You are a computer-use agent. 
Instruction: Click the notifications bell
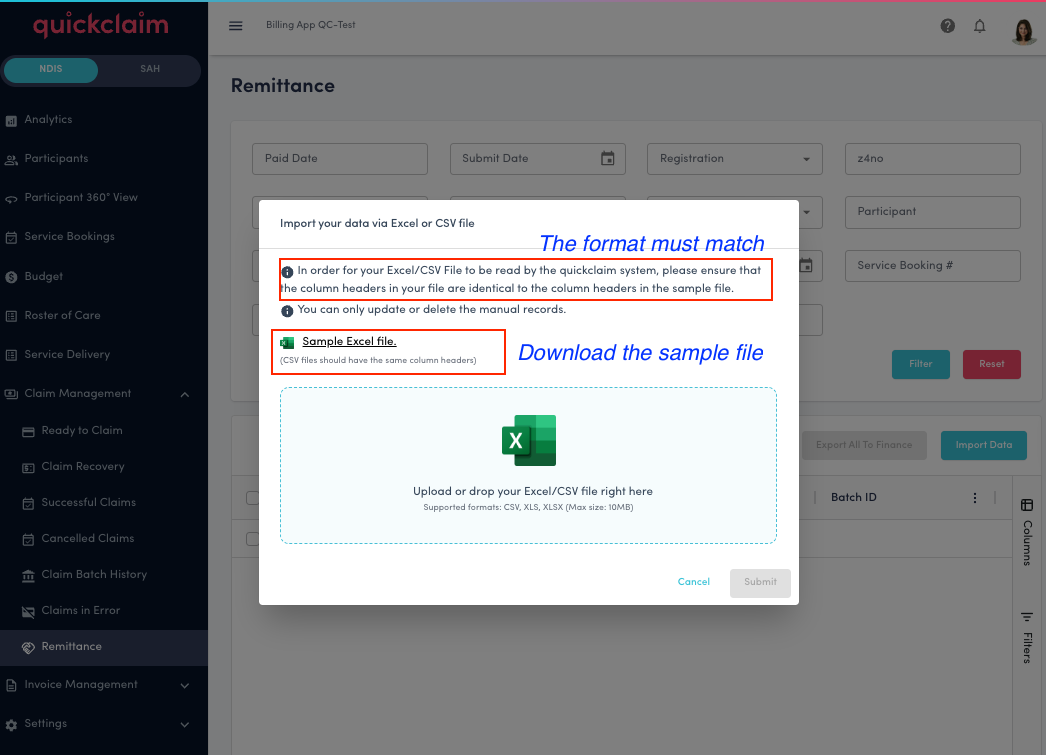coord(980,26)
